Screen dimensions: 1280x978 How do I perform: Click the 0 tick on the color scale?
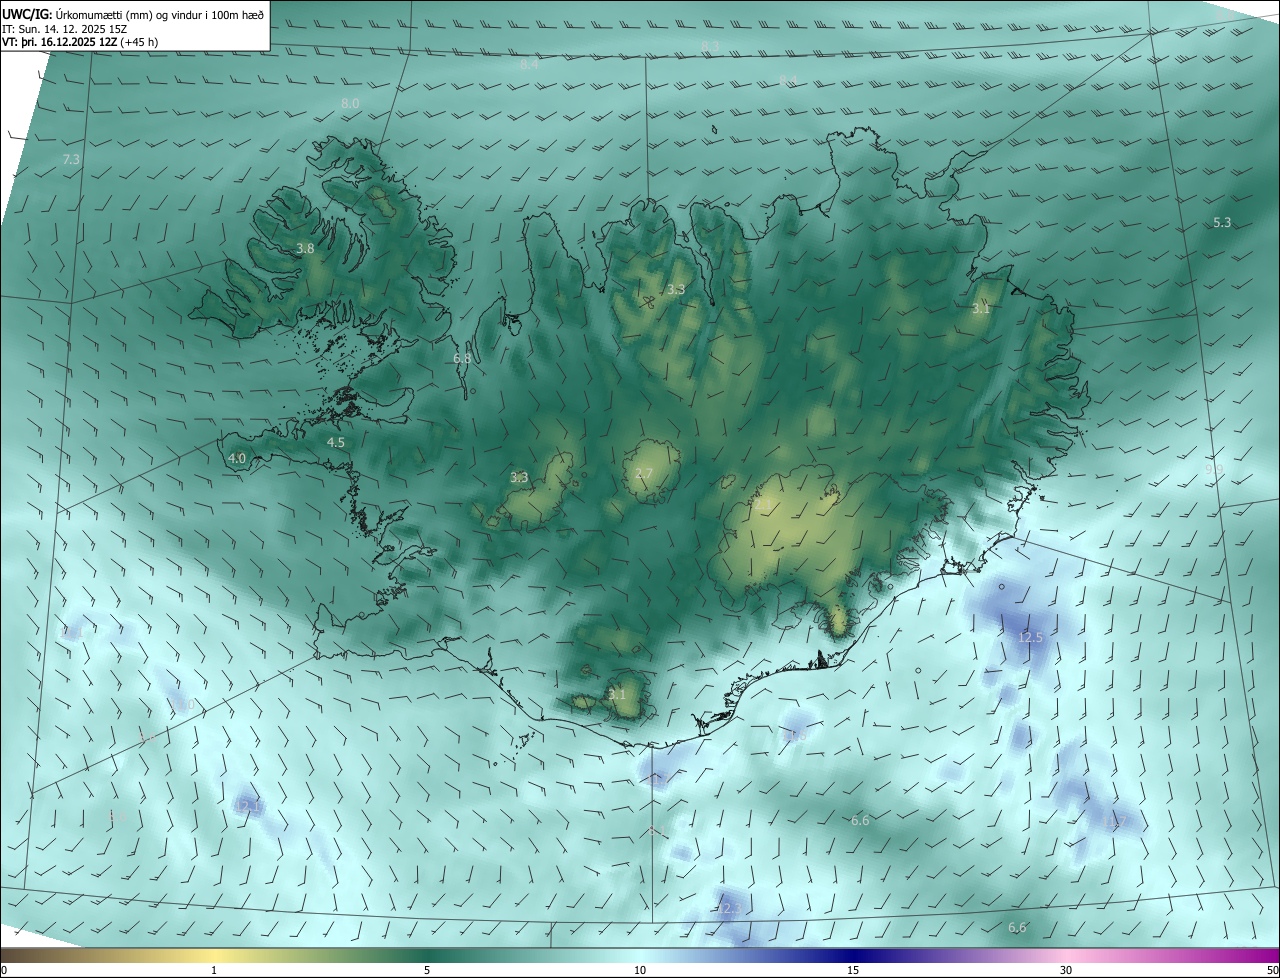pyautogui.click(x=4, y=970)
